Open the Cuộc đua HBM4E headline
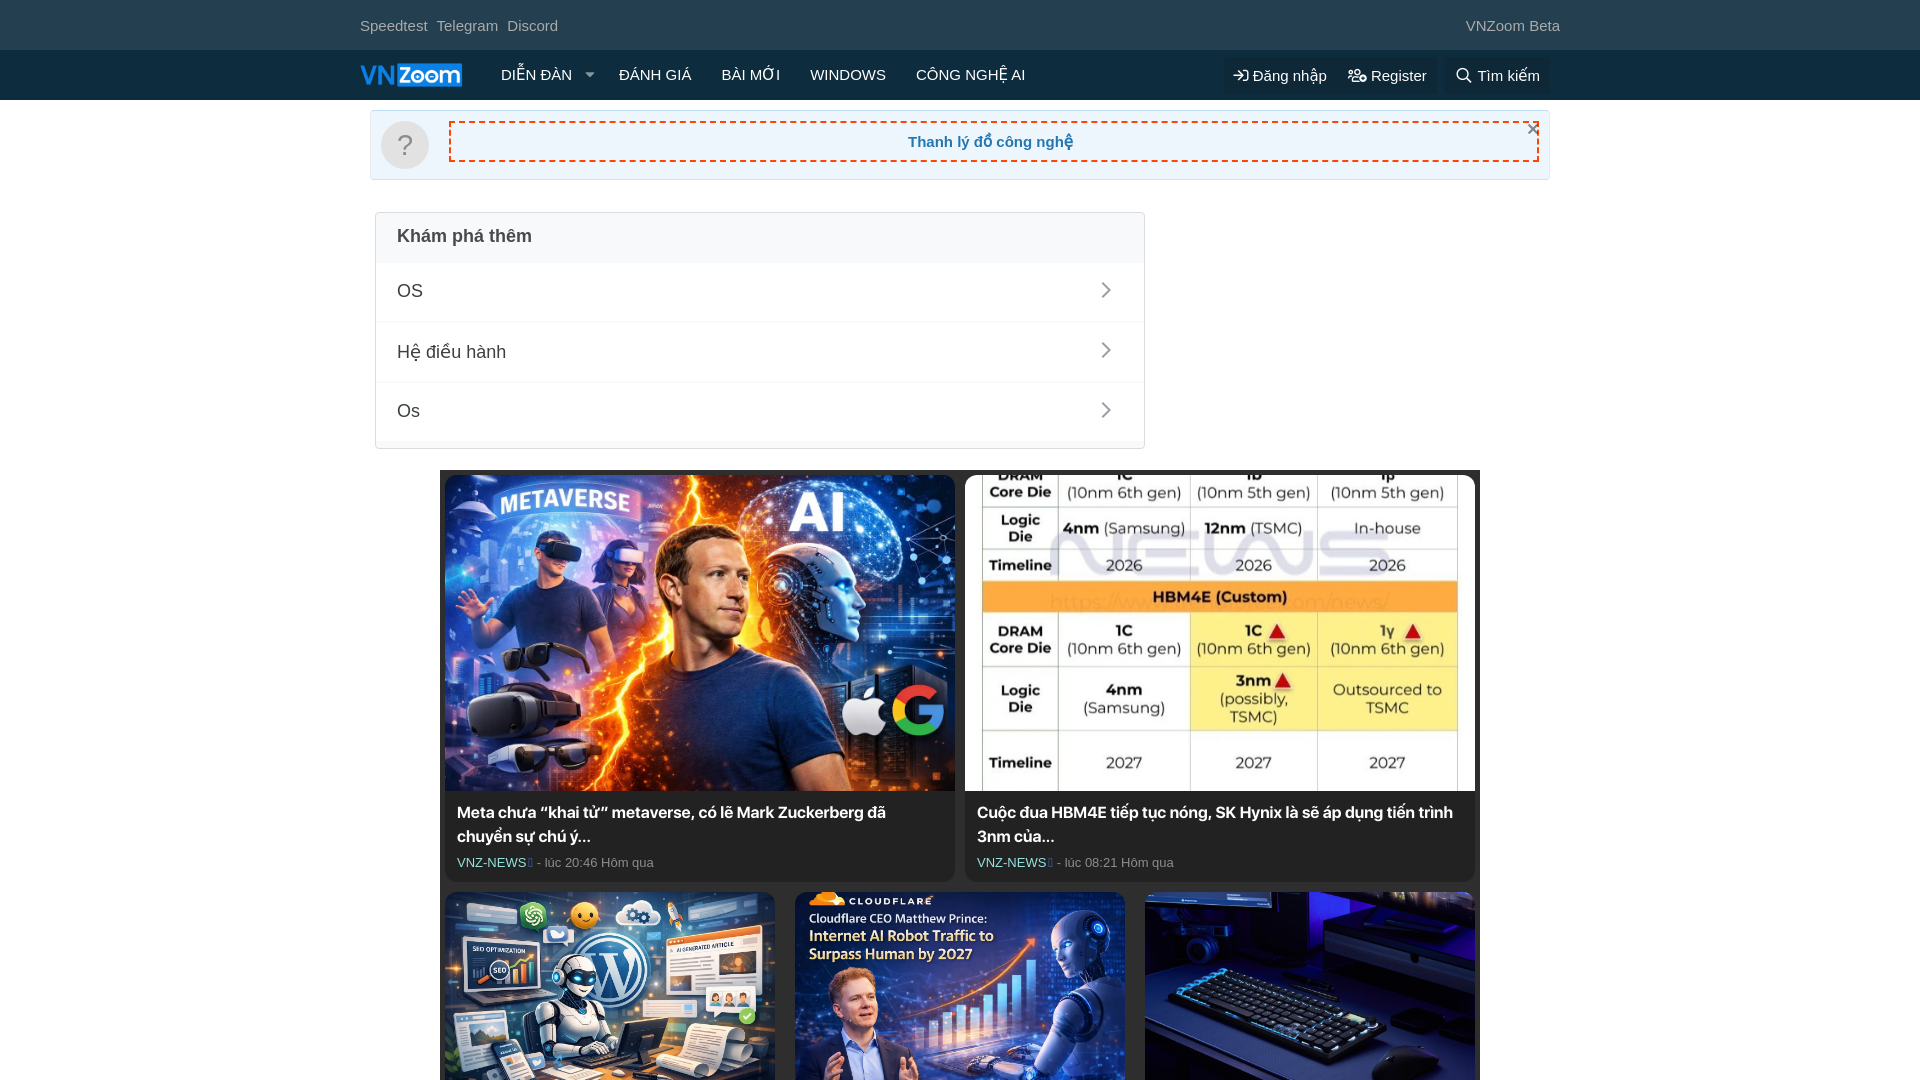This screenshot has width=1920, height=1080. pyautogui.click(x=1214, y=824)
